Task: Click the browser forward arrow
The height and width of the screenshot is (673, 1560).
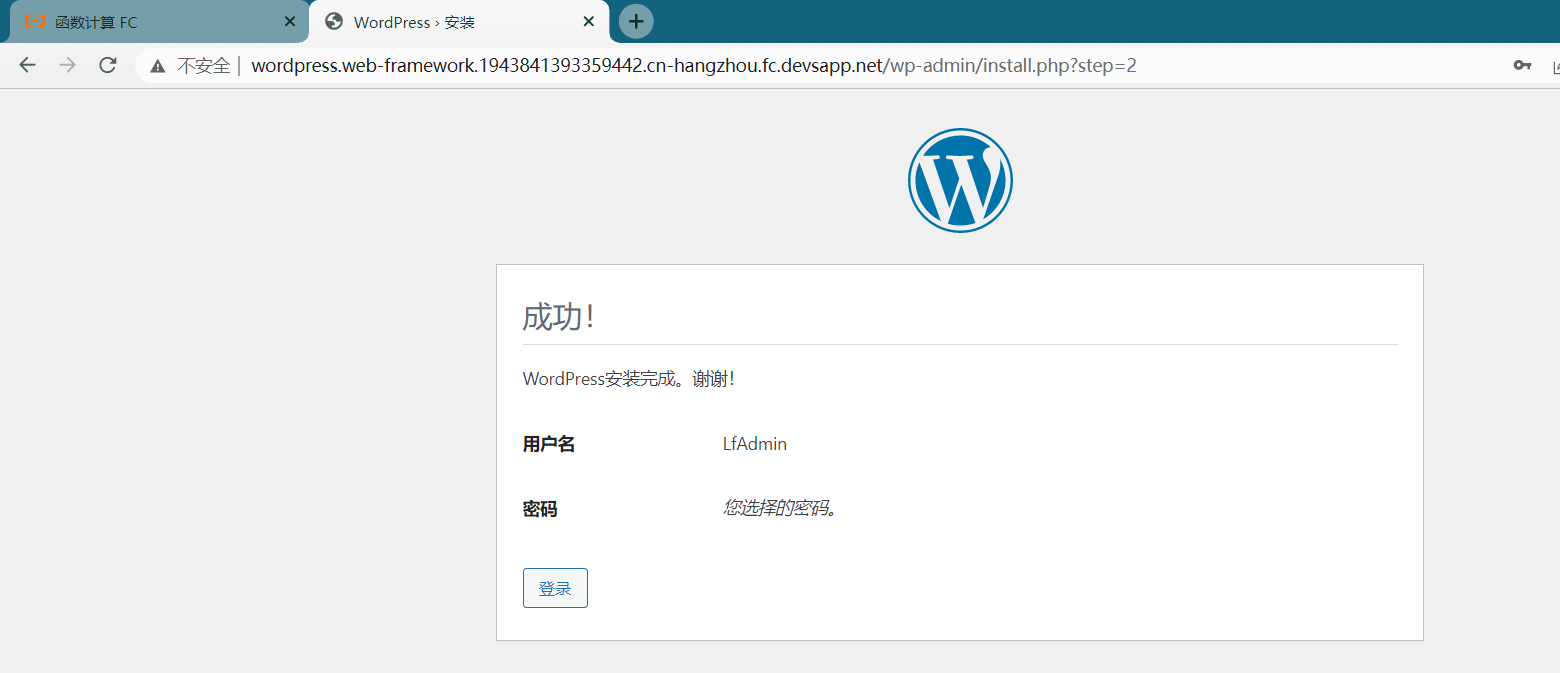Action: [67, 65]
